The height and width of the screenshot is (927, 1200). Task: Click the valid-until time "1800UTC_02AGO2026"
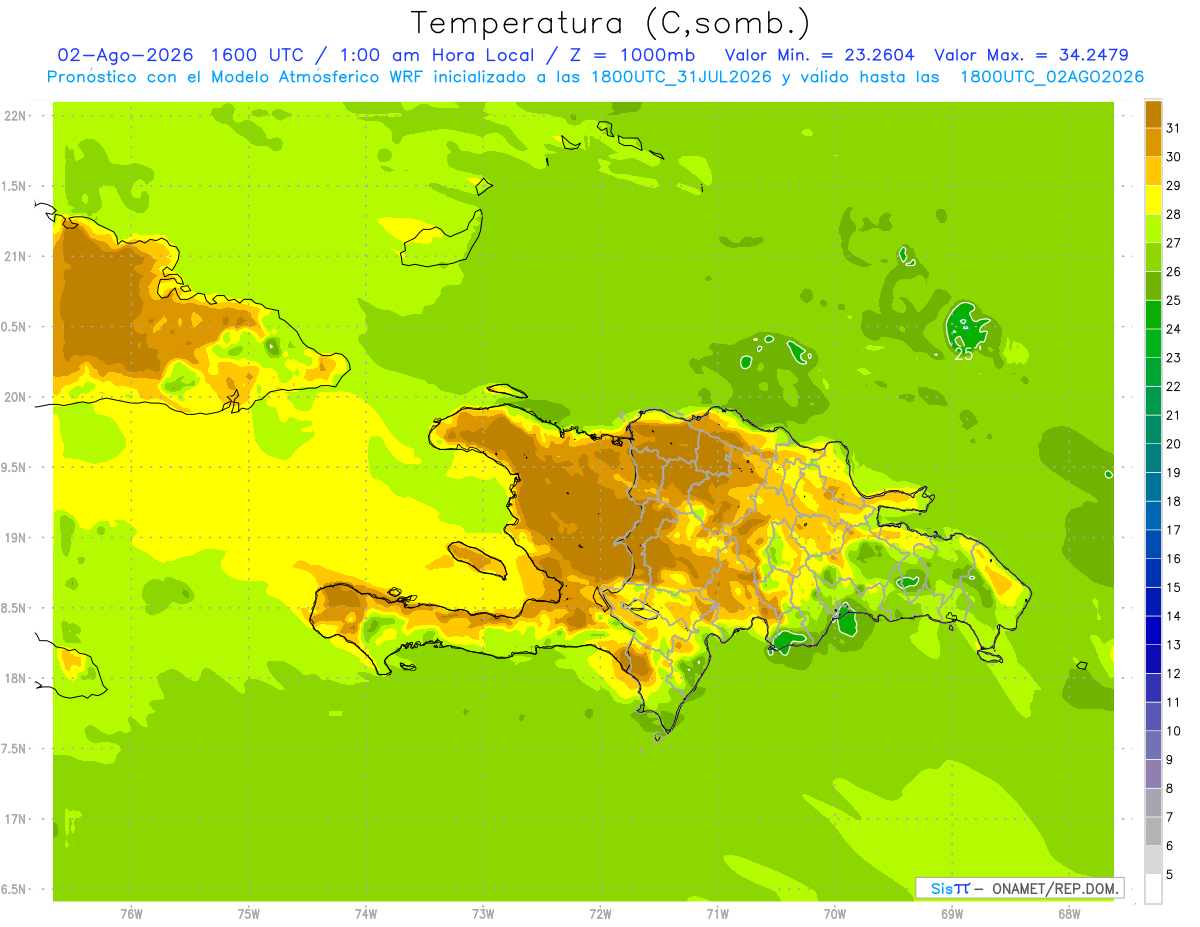pyautogui.click(x=1052, y=77)
